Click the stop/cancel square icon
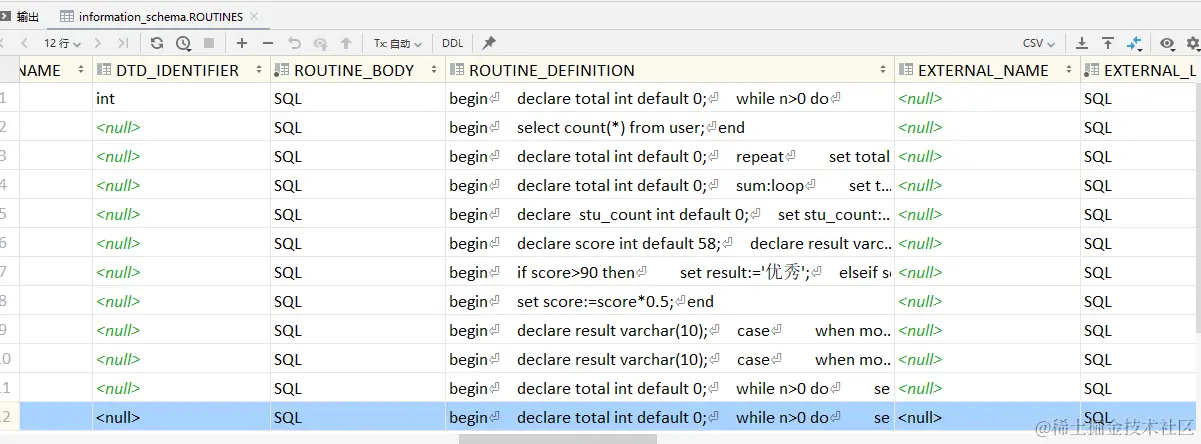Image resolution: width=1201 pixels, height=444 pixels. click(209, 43)
